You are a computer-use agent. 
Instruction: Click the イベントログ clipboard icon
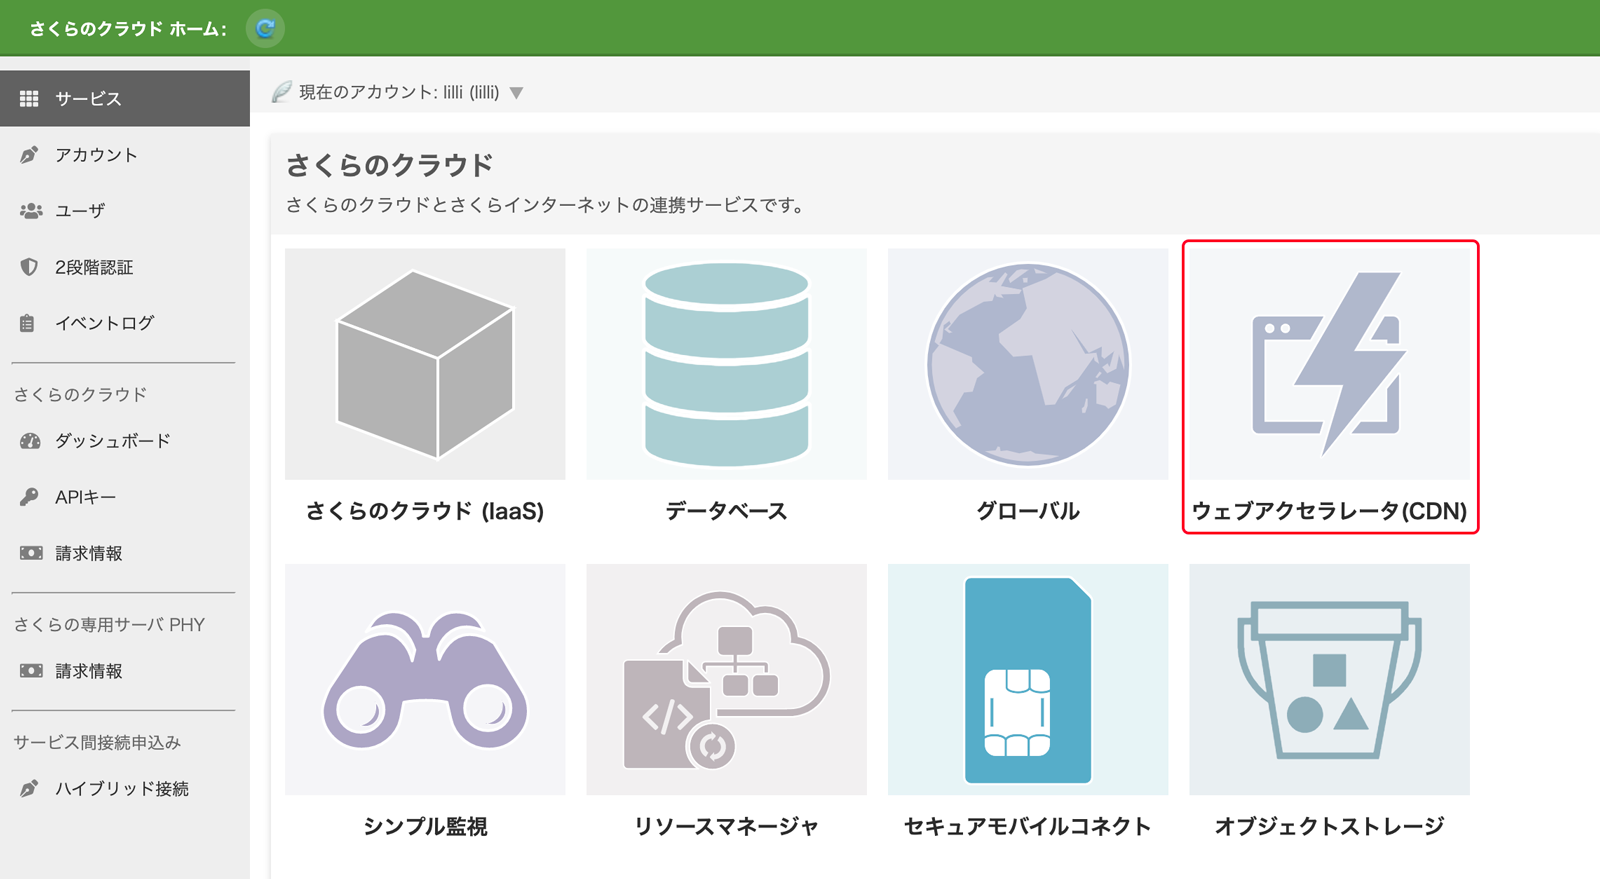point(27,323)
